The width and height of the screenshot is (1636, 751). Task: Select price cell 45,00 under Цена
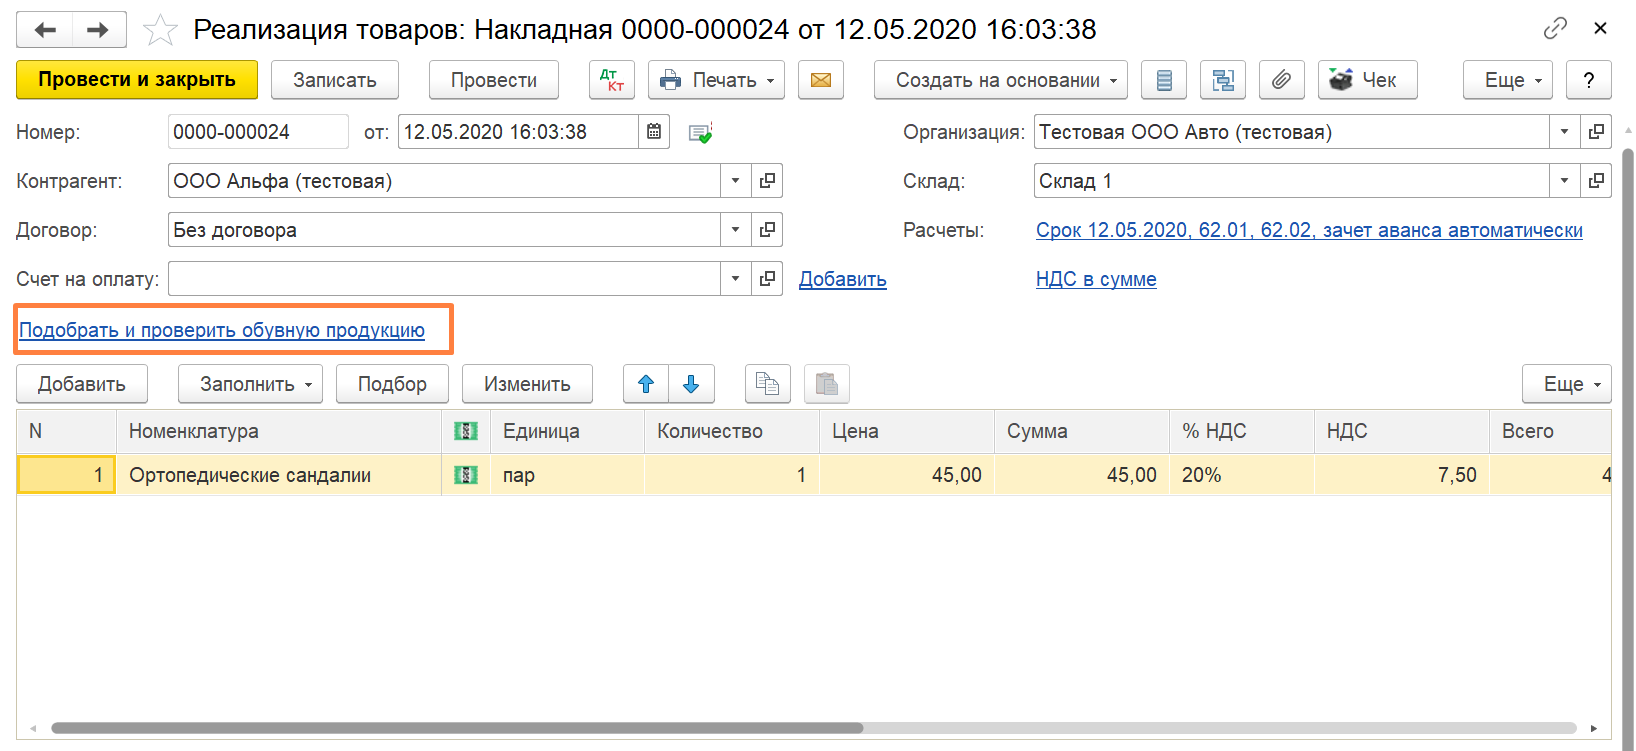(907, 475)
